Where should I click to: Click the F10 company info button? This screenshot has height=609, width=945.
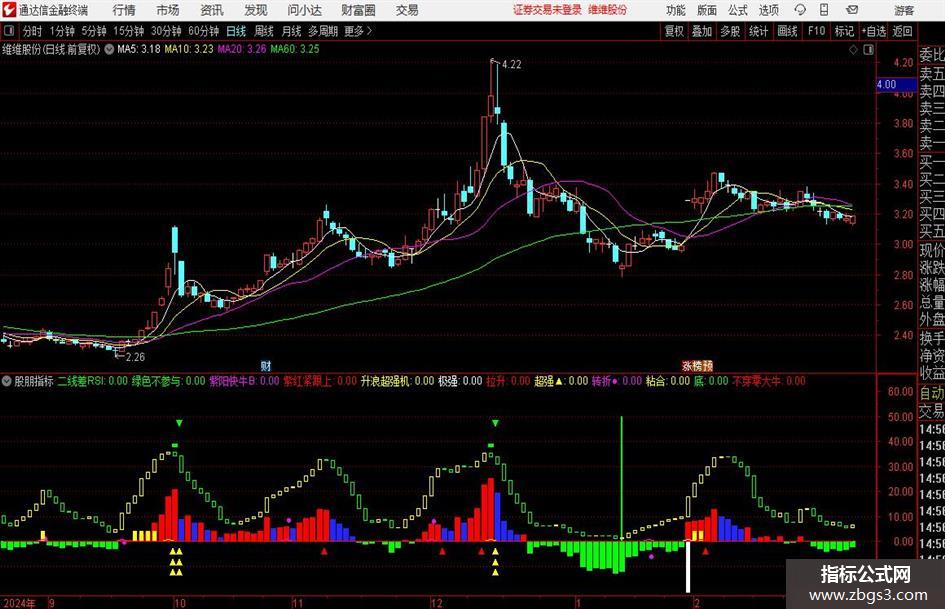tap(816, 31)
